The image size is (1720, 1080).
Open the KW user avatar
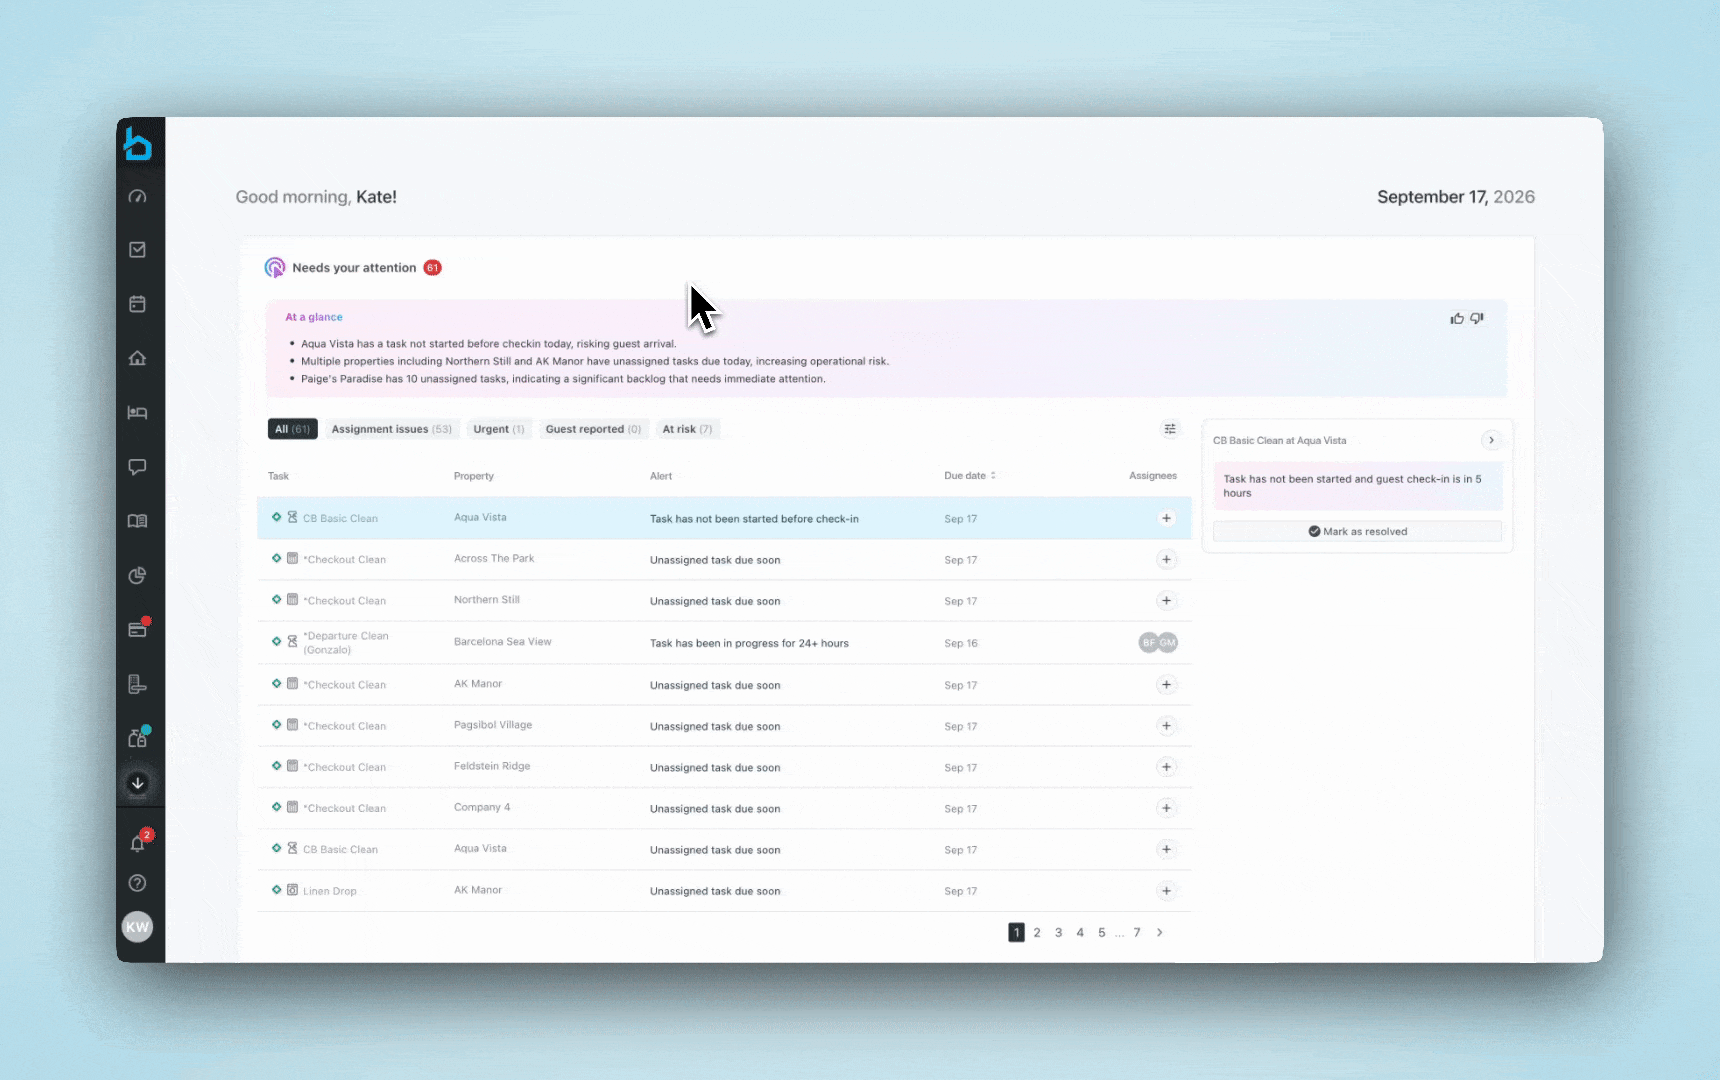(137, 927)
